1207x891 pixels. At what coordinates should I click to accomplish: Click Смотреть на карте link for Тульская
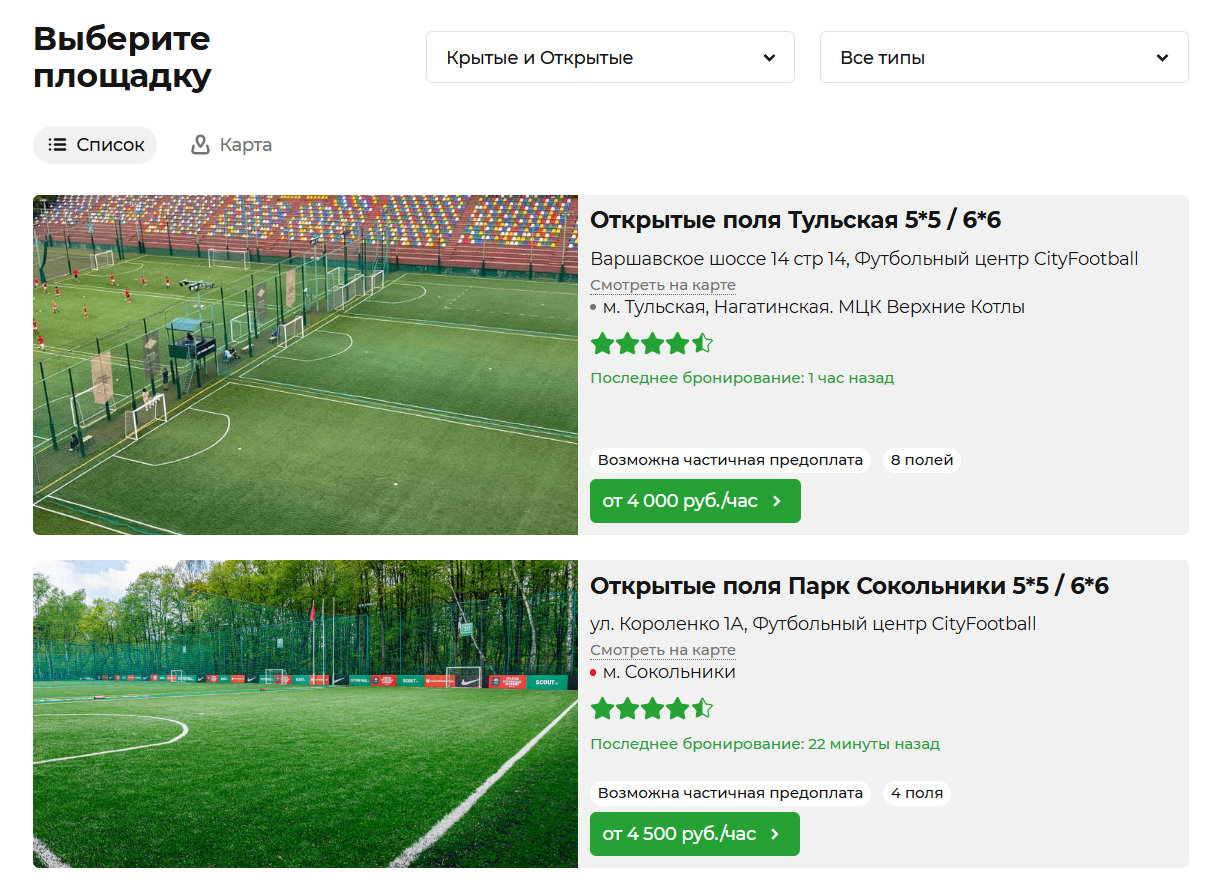[x=663, y=286]
